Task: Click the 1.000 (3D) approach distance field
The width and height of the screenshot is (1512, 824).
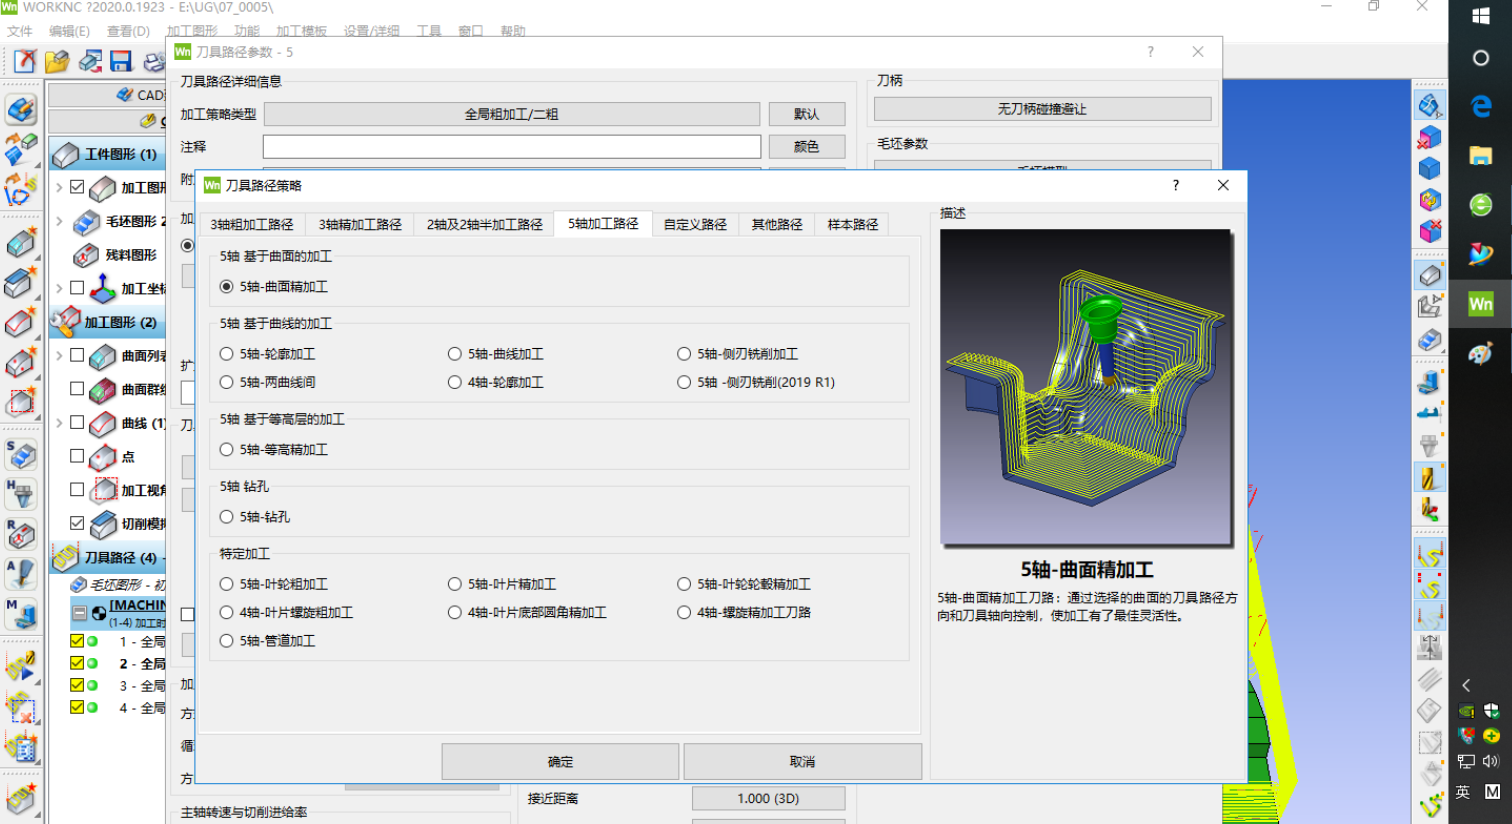Action: (x=768, y=798)
